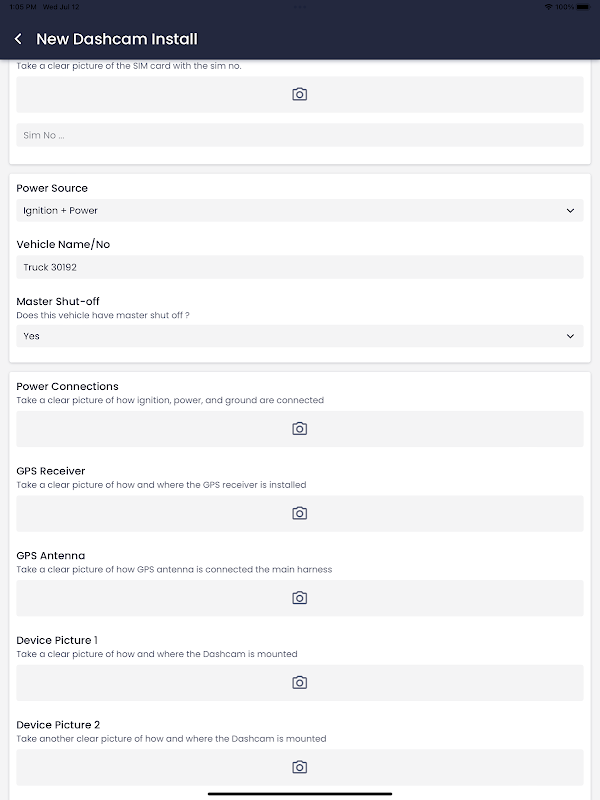Open the Power Source dropdown
Screen dimensions: 600x800
[299, 211]
